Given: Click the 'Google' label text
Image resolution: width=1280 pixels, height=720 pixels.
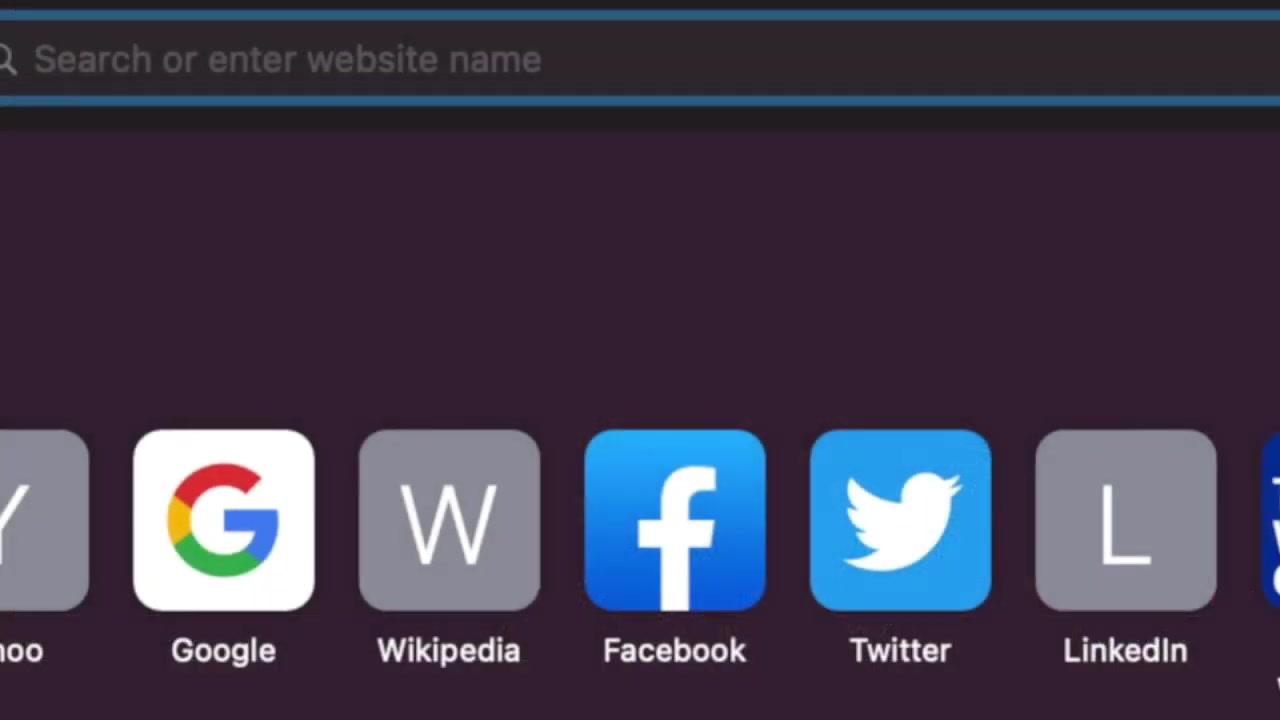Looking at the screenshot, I should 223,651.
